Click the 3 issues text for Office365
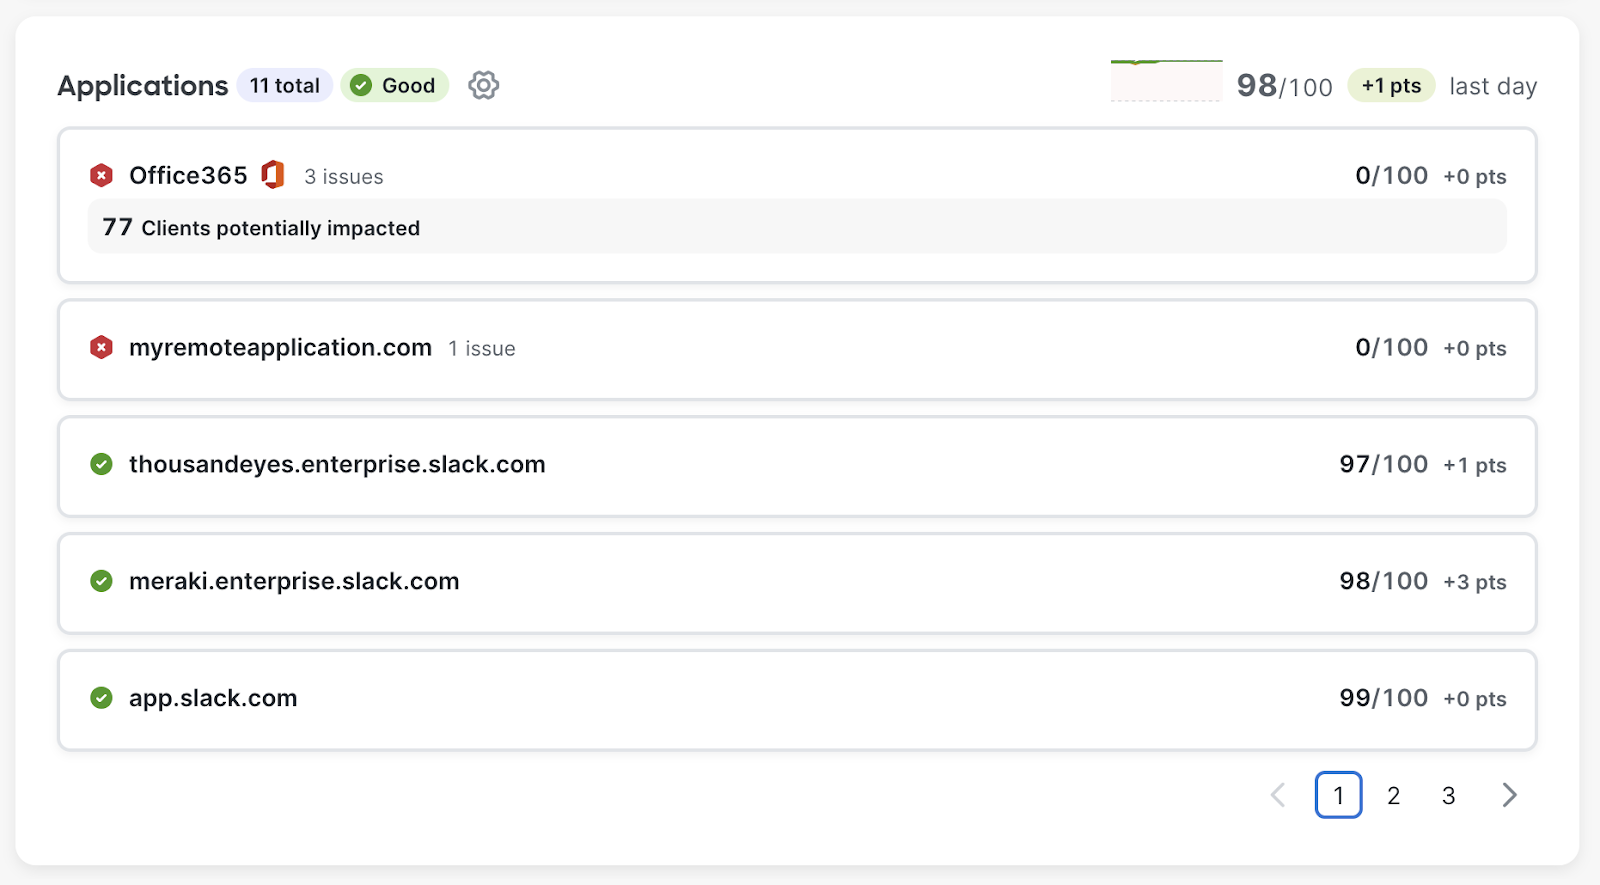The height and width of the screenshot is (885, 1600). point(344,177)
